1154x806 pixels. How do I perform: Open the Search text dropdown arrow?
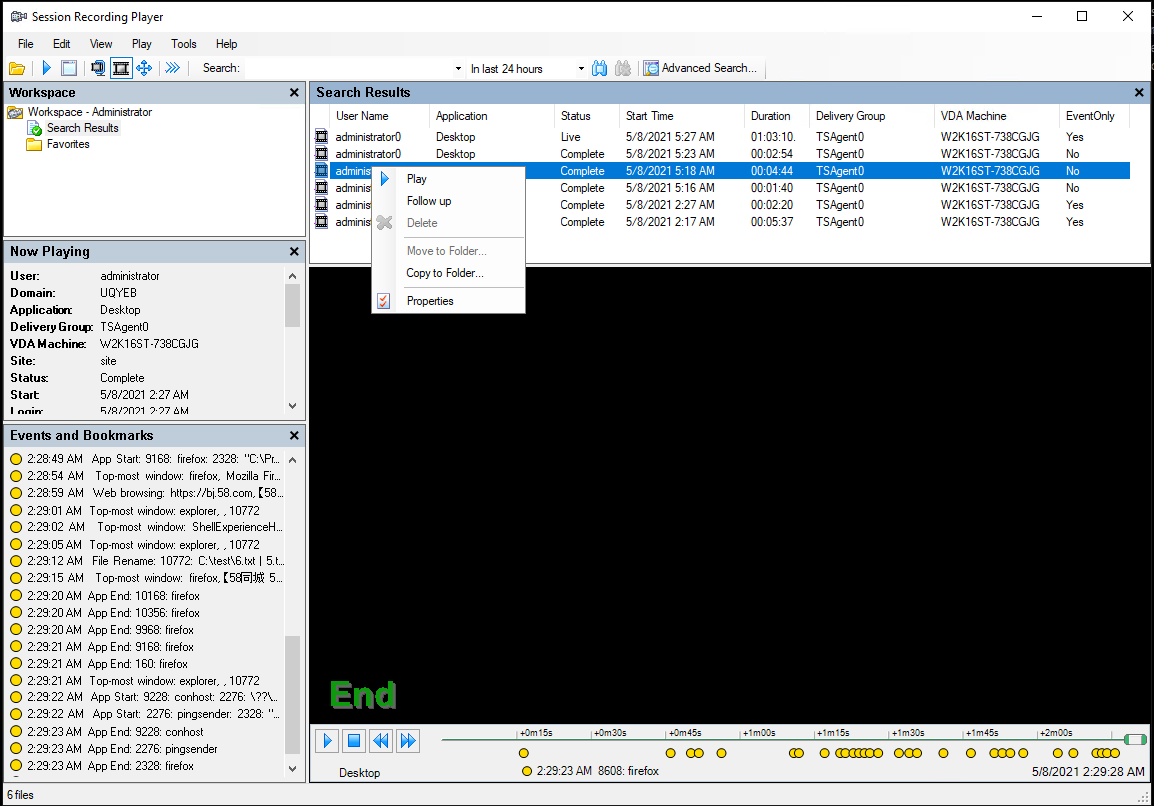458,69
